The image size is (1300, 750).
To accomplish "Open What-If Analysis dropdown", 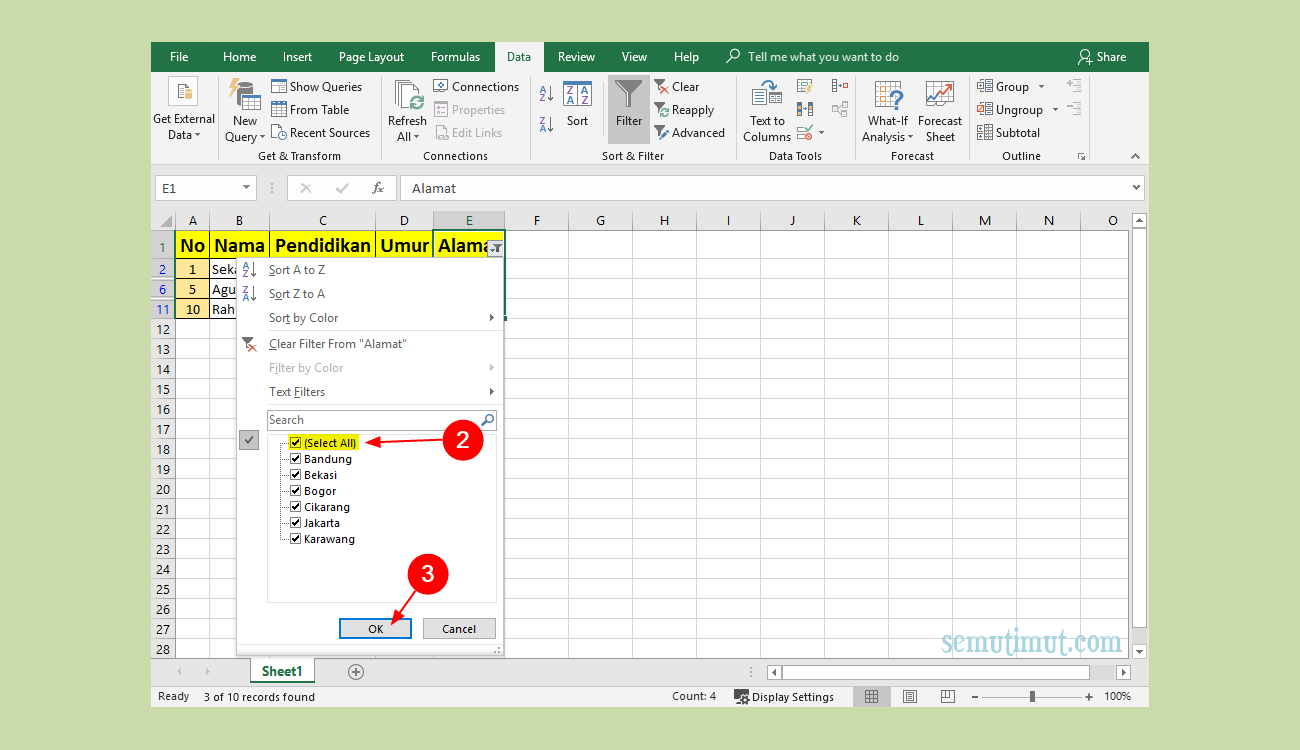I will [x=887, y=110].
